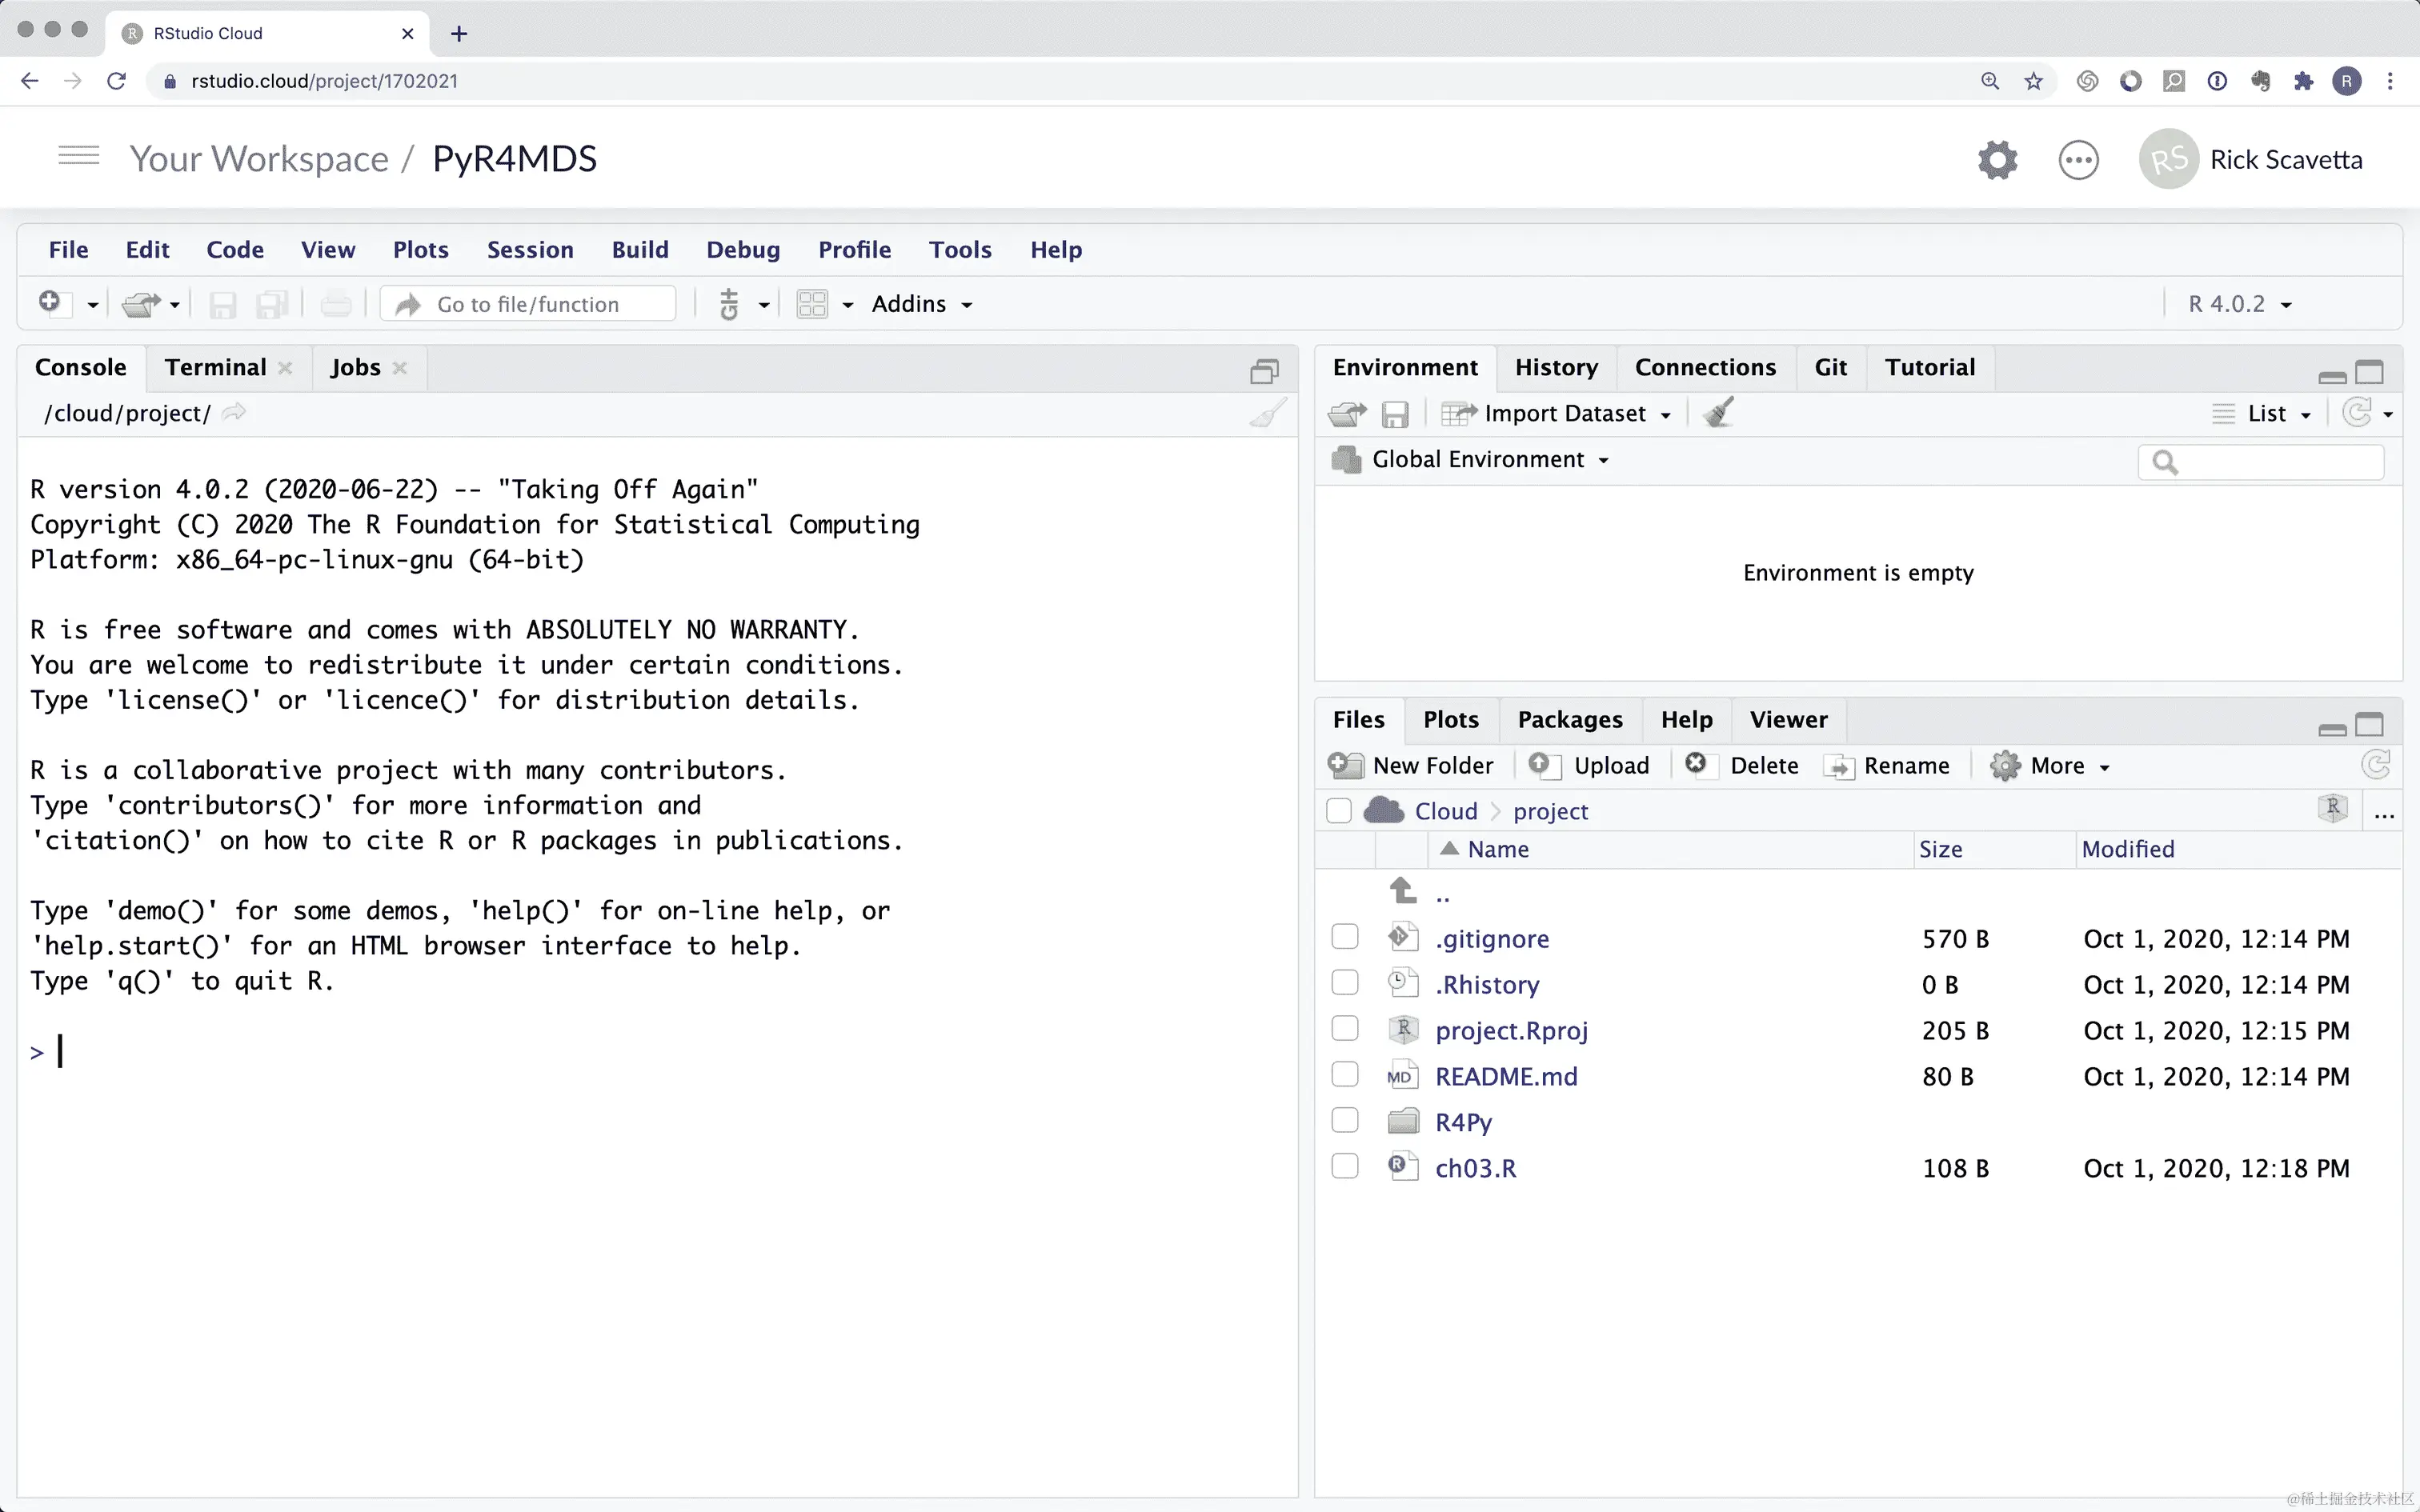Click the save workspace floppy icon
This screenshot has height=1512, width=2420.
(1395, 413)
